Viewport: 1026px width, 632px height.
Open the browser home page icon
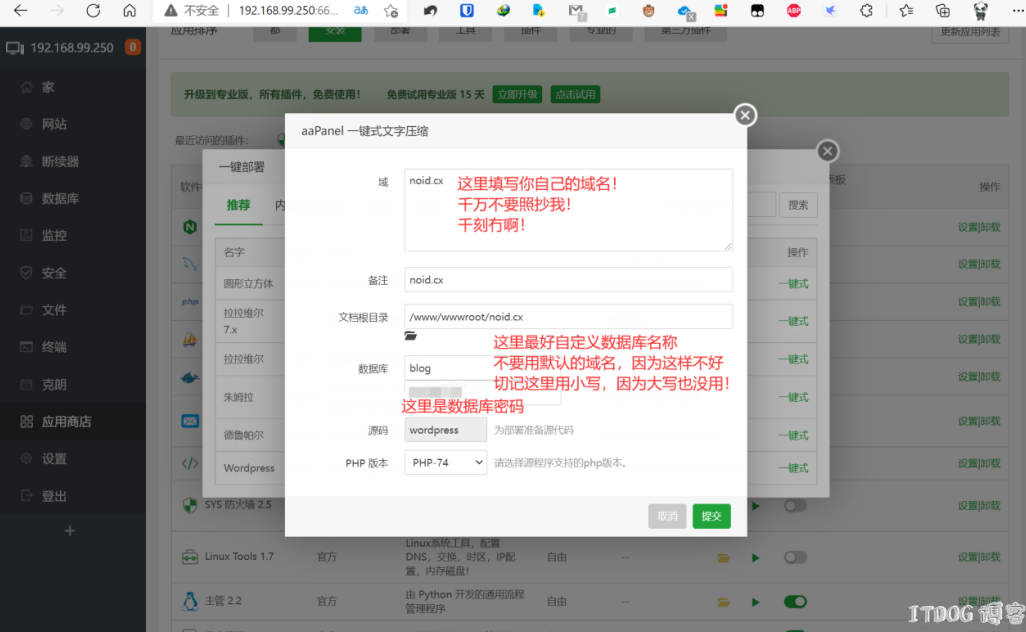point(130,10)
